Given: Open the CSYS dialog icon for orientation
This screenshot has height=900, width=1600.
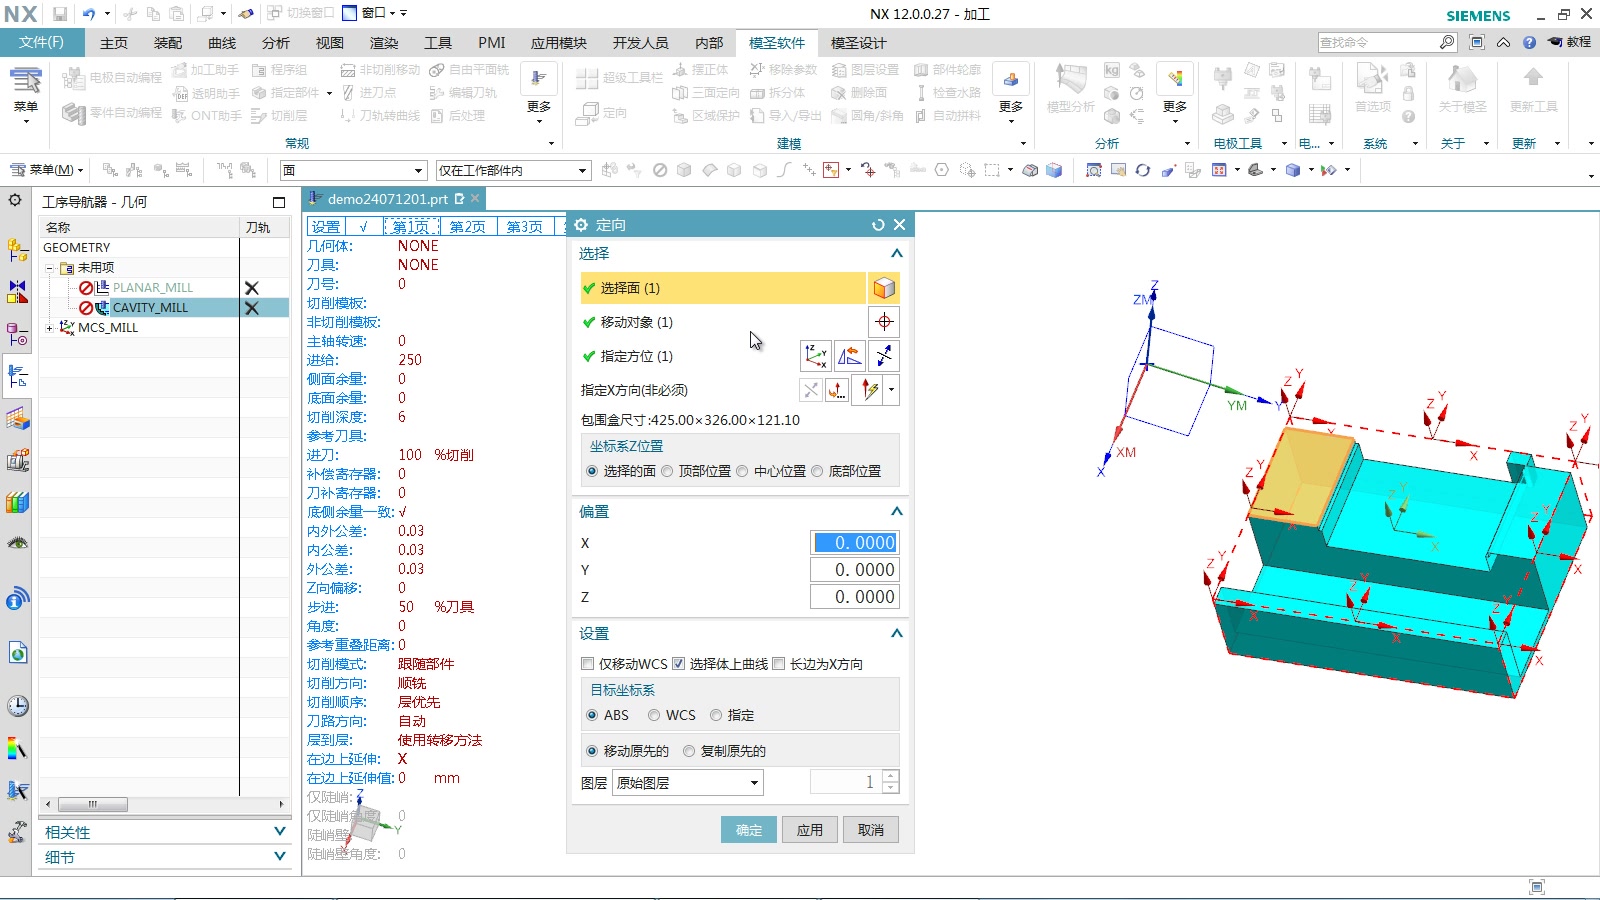Looking at the screenshot, I should [816, 356].
